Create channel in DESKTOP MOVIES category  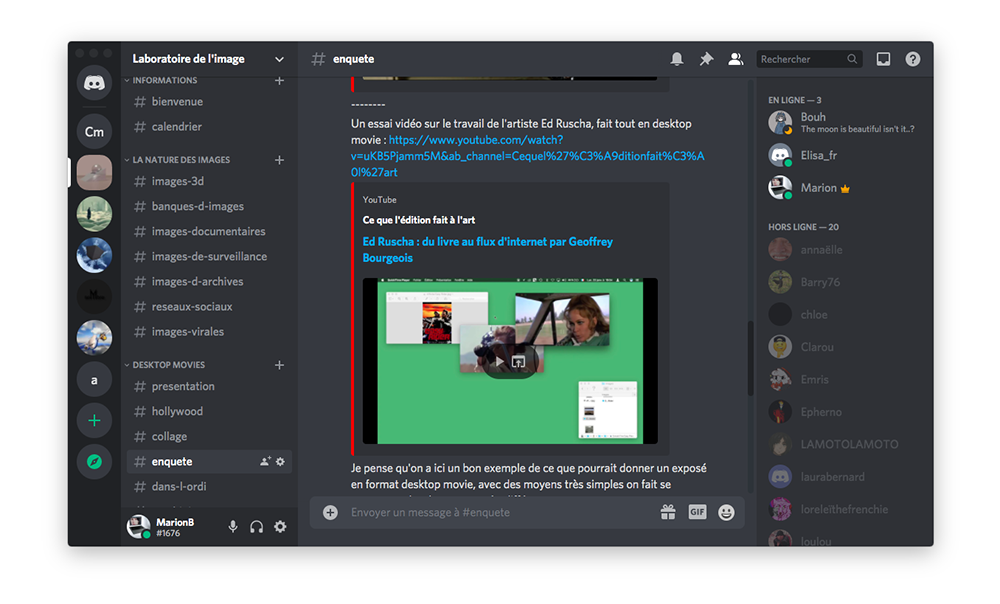[x=279, y=365]
